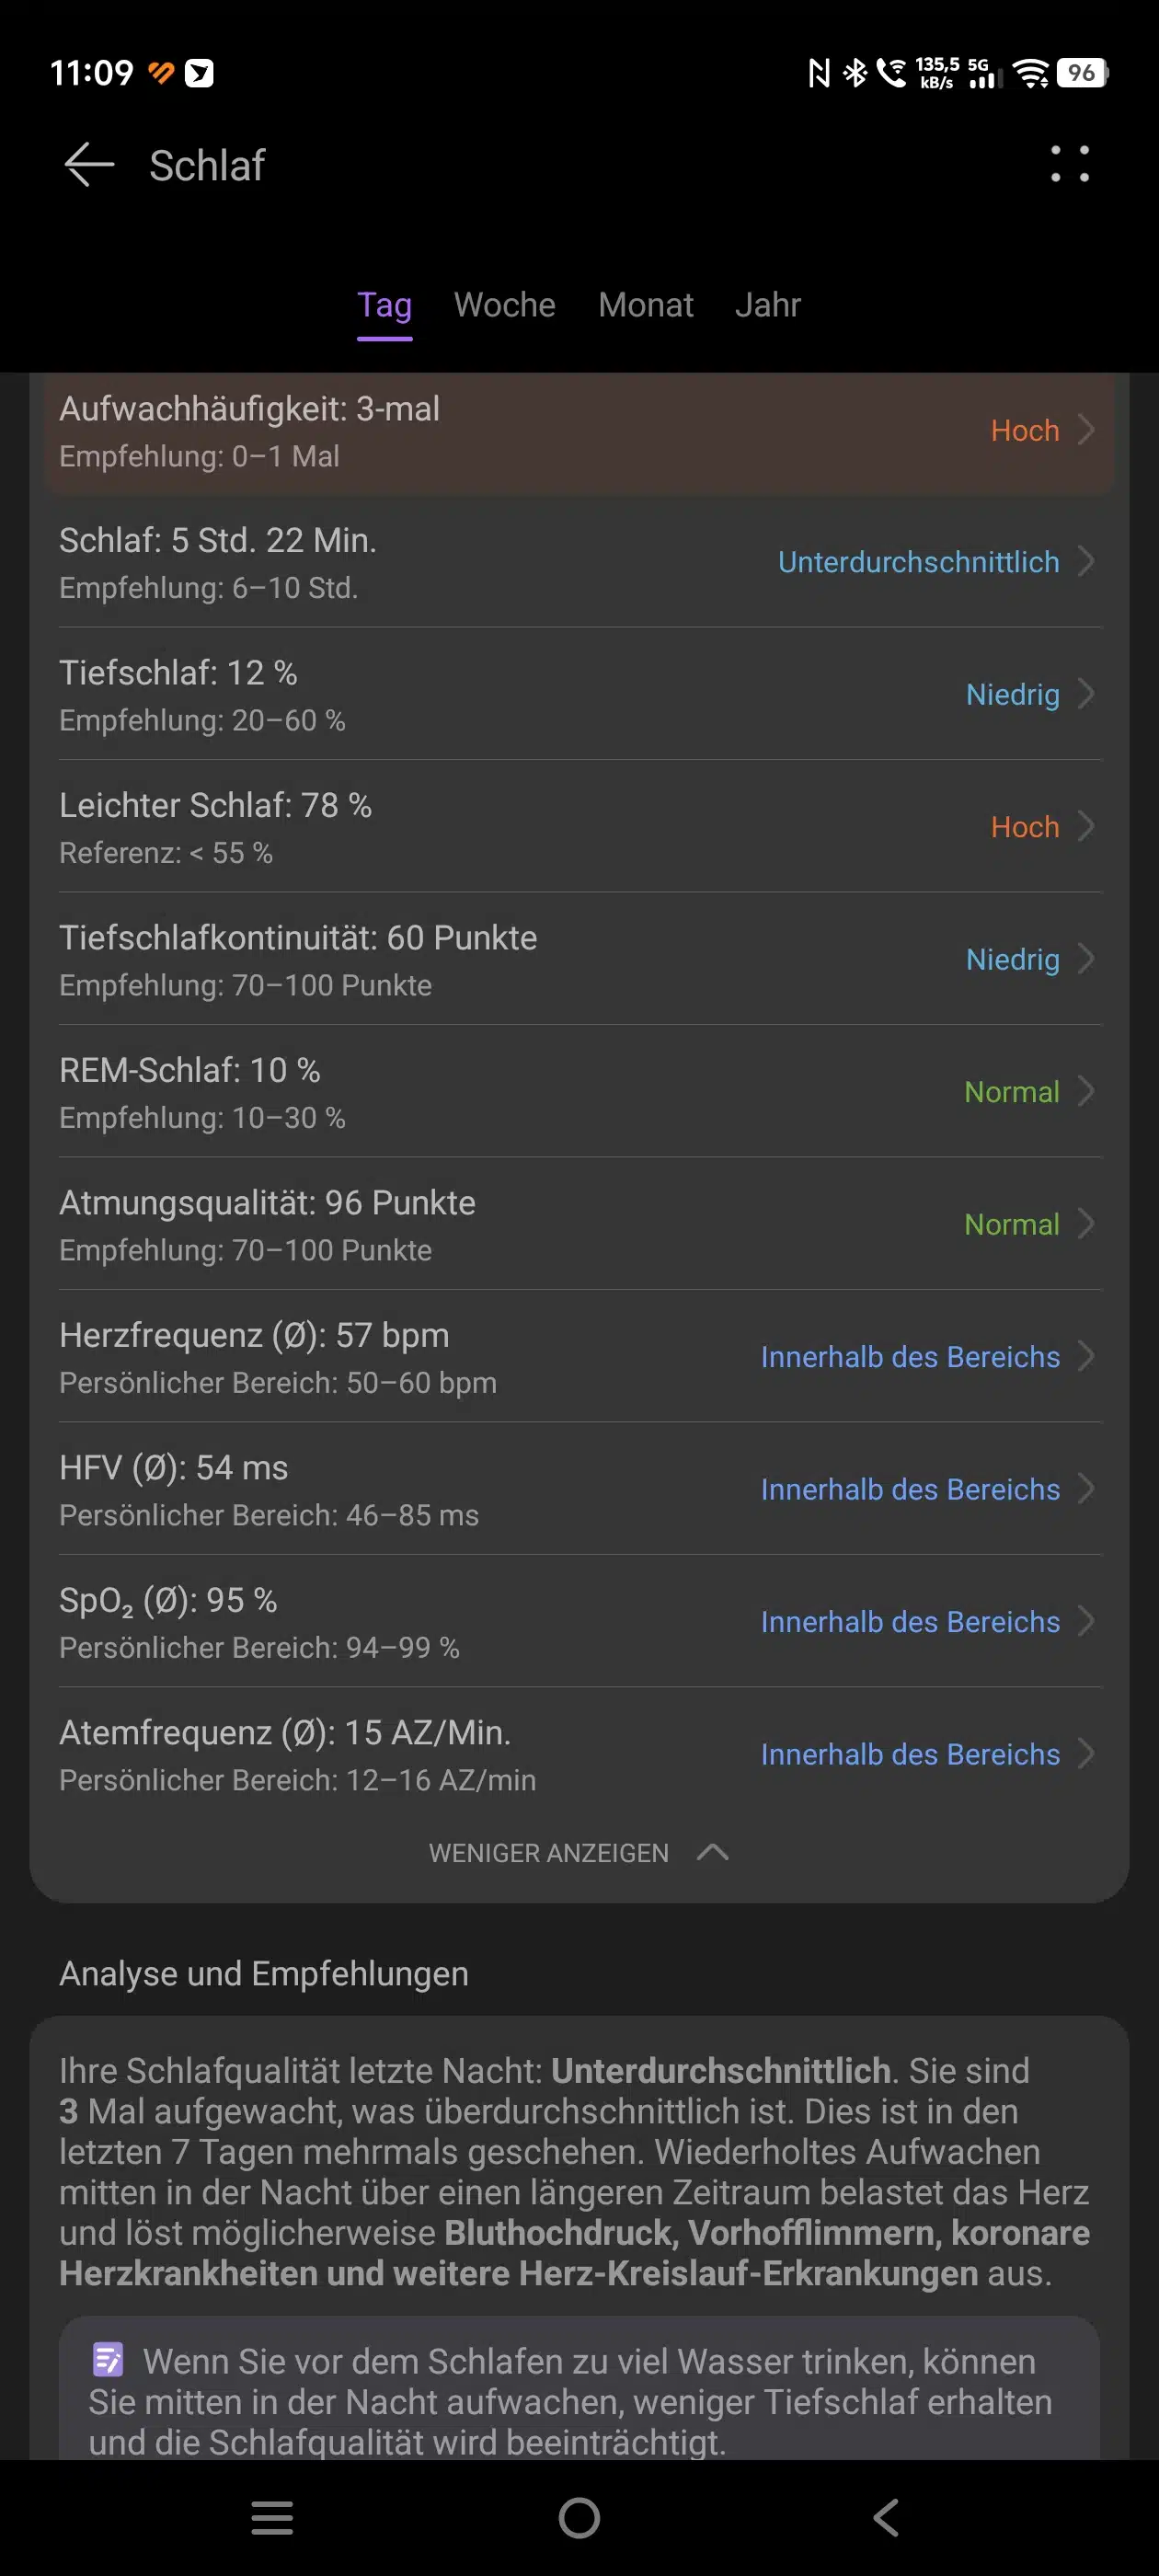Open the Unterdurchschnittlich rating for Schlaf duration
The image size is (1159, 2576).
coord(918,562)
